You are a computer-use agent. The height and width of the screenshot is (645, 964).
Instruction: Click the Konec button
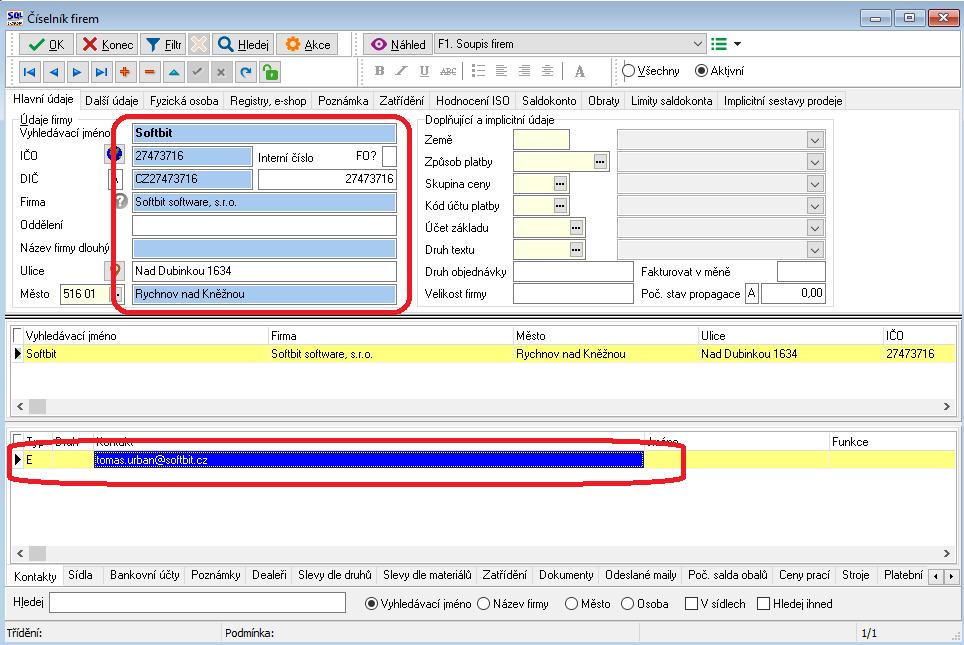pos(108,44)
